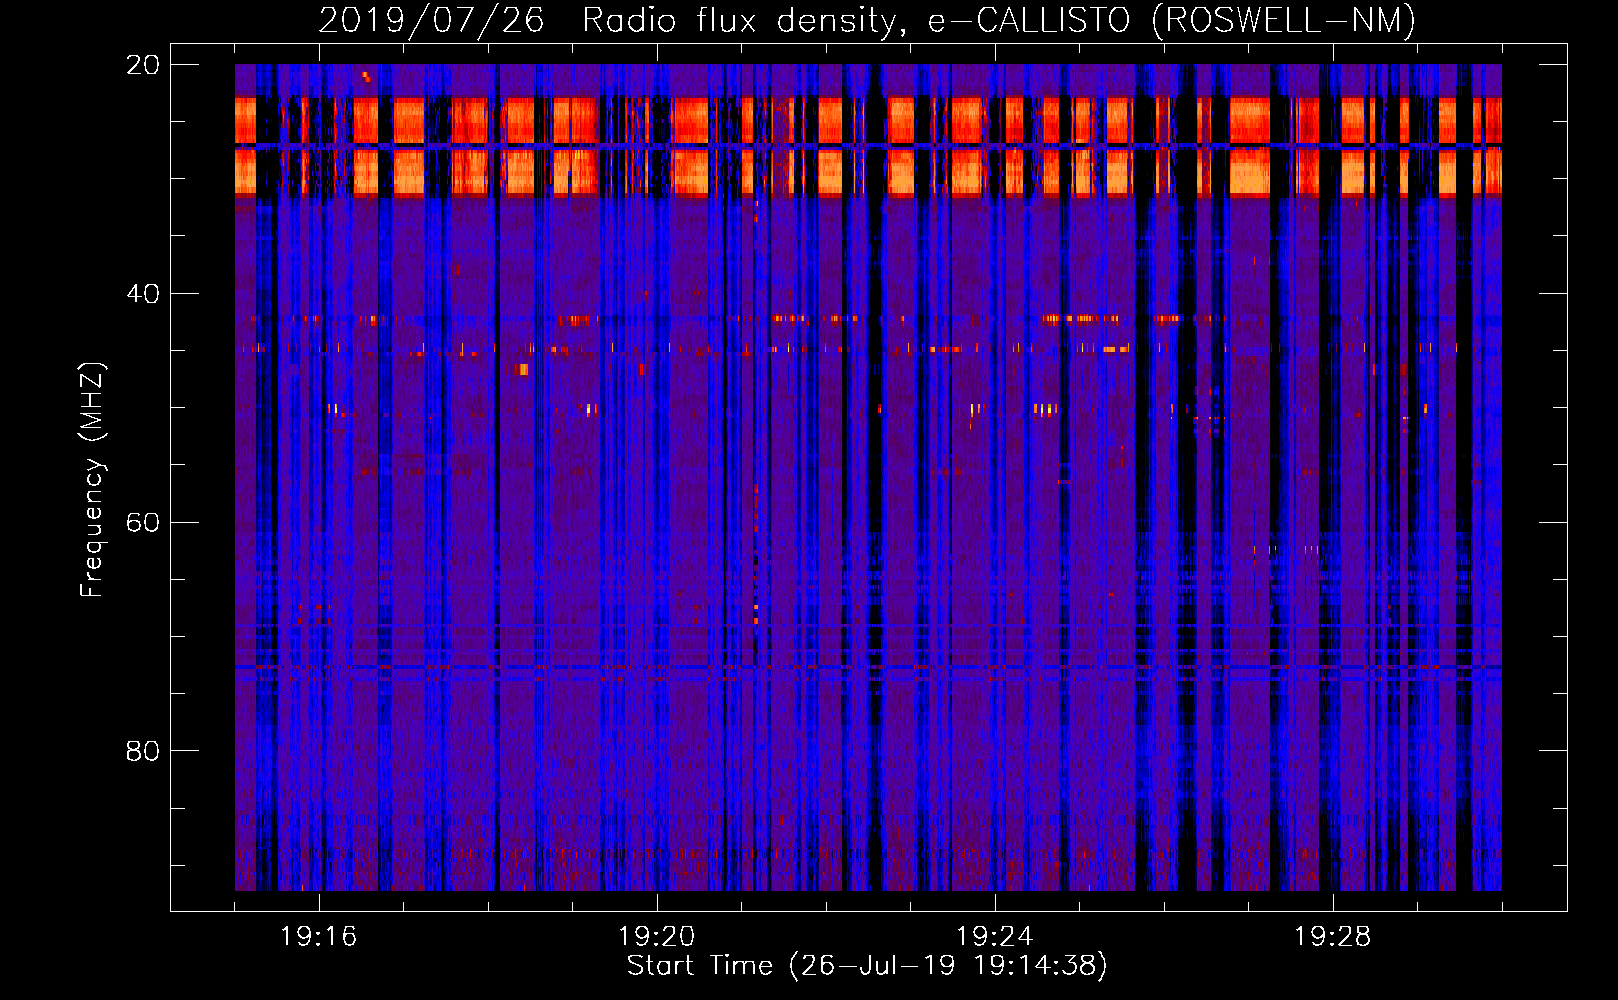This screenshot has width=1618, height=1000.
Task: Click the time tick label "19:20"
Action: point(656,937)
